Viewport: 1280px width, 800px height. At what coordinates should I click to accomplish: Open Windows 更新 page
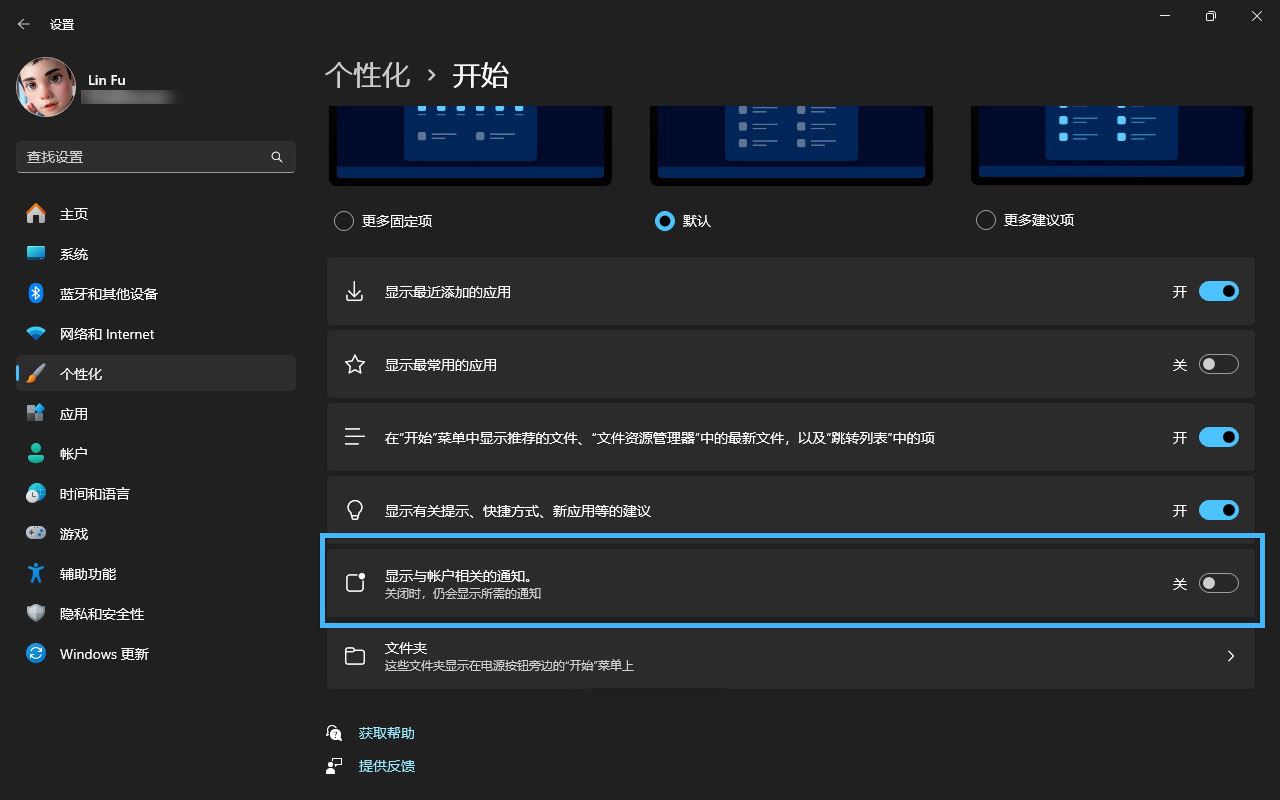pos(156,654)
